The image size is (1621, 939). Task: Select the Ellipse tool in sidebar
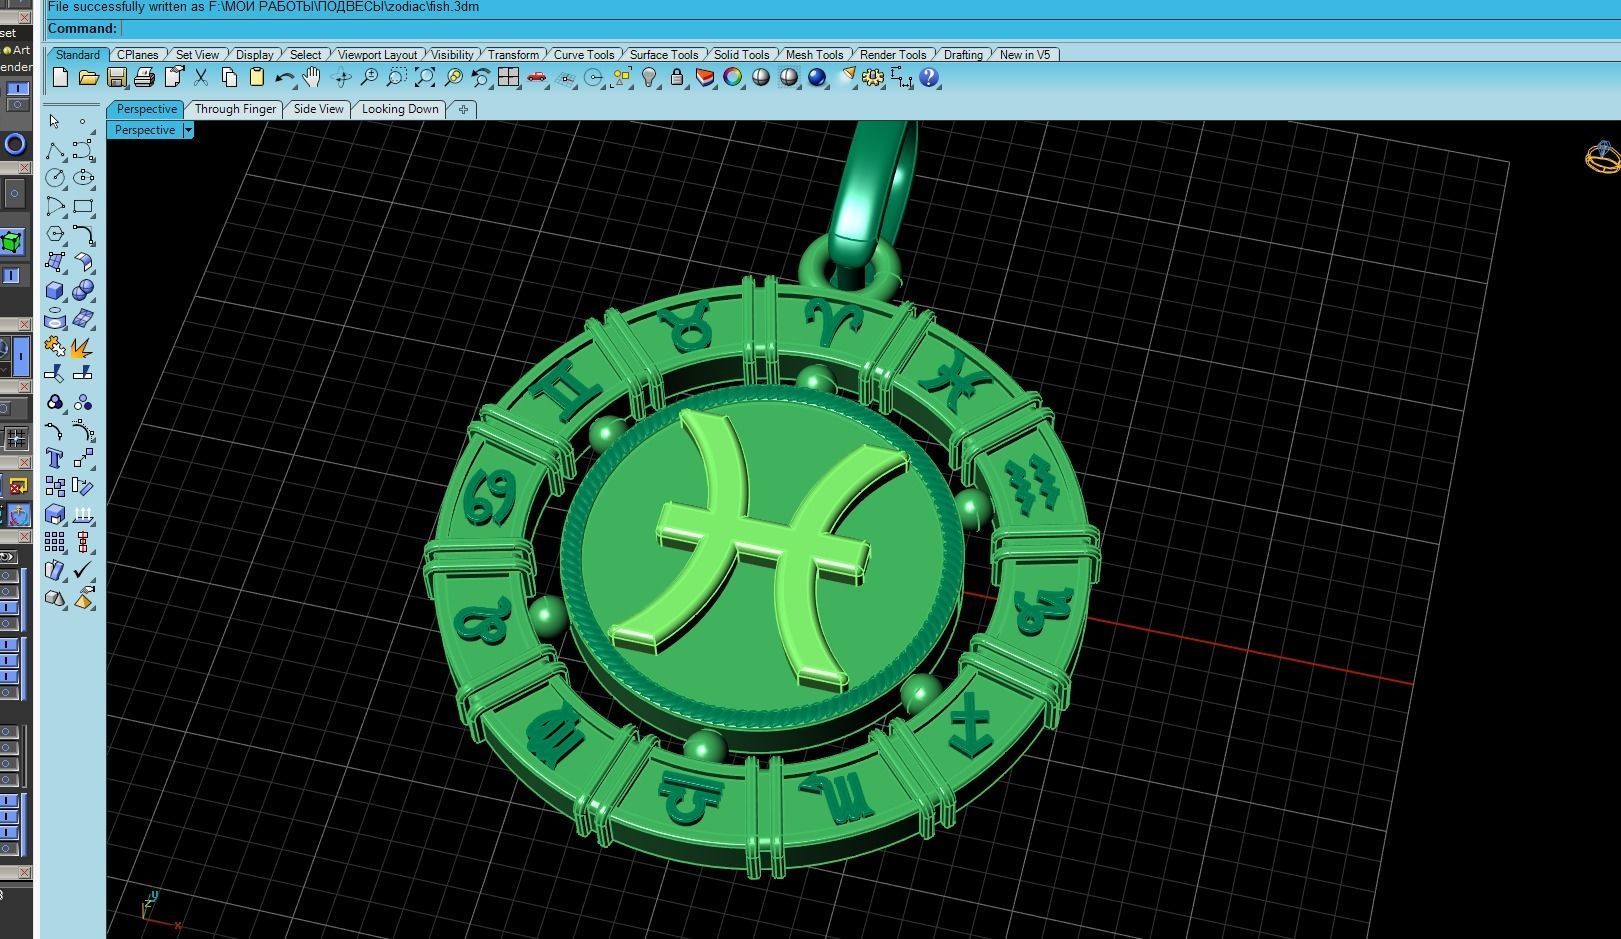[83, 178]
